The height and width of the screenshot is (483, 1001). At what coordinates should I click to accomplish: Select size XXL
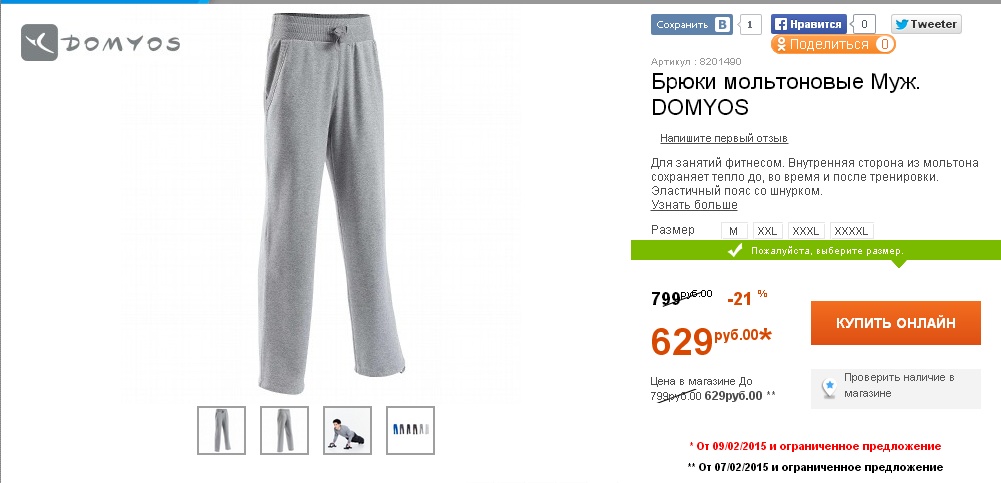[767, 231]
